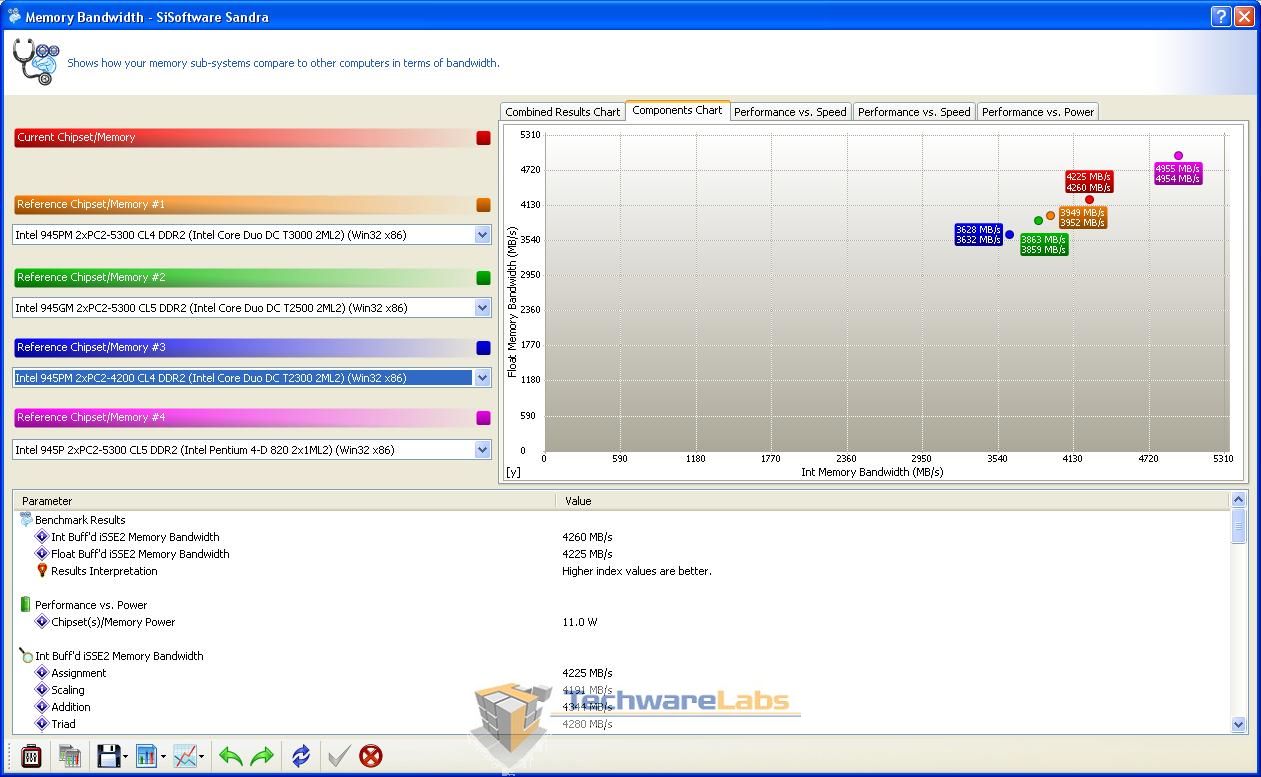Image resolution: width=1261 pixels, height=777 pixels.
Task: Click the blue Reference #3 color square
Action: pyautogui.click(x=483, y=348)
